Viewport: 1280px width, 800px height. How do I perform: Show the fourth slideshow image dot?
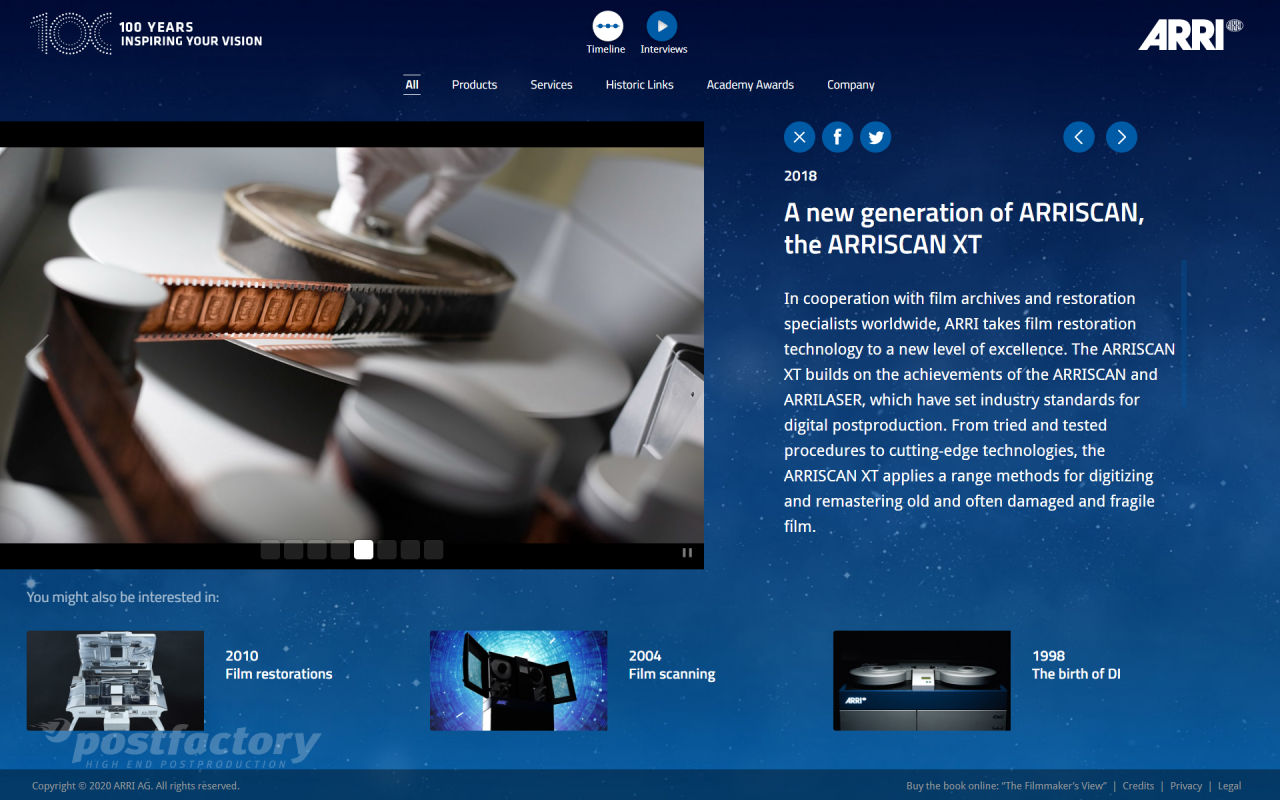tap(340, 550)
